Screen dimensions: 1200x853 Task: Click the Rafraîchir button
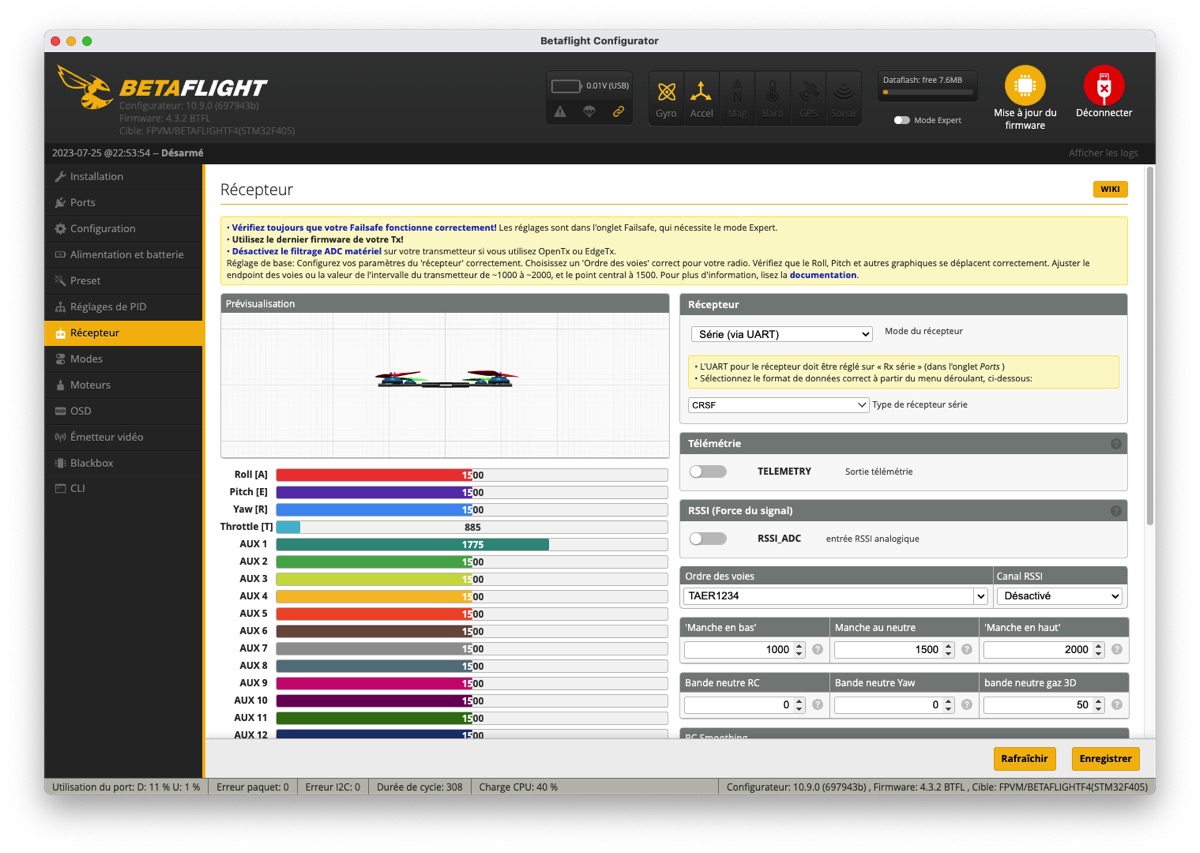click(1025, 759)
